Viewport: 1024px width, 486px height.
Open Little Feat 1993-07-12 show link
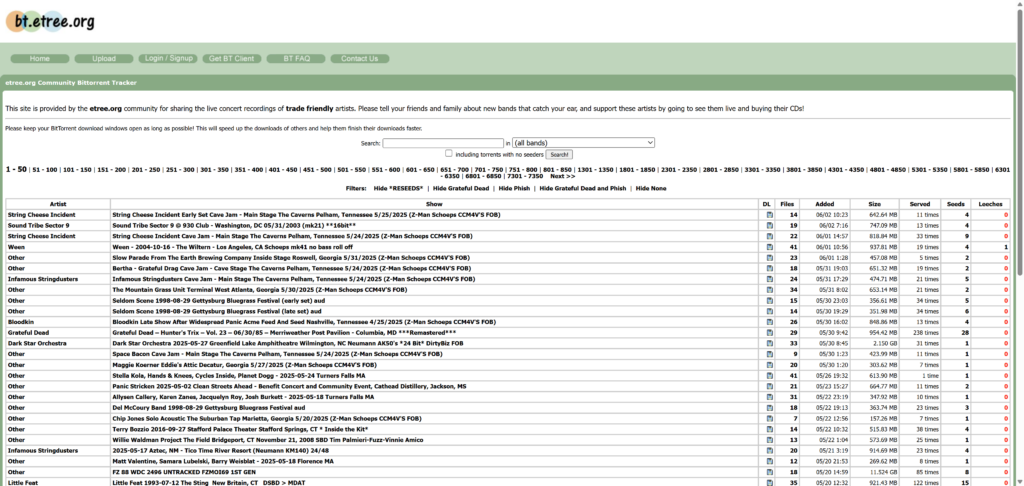click(208, 483)
